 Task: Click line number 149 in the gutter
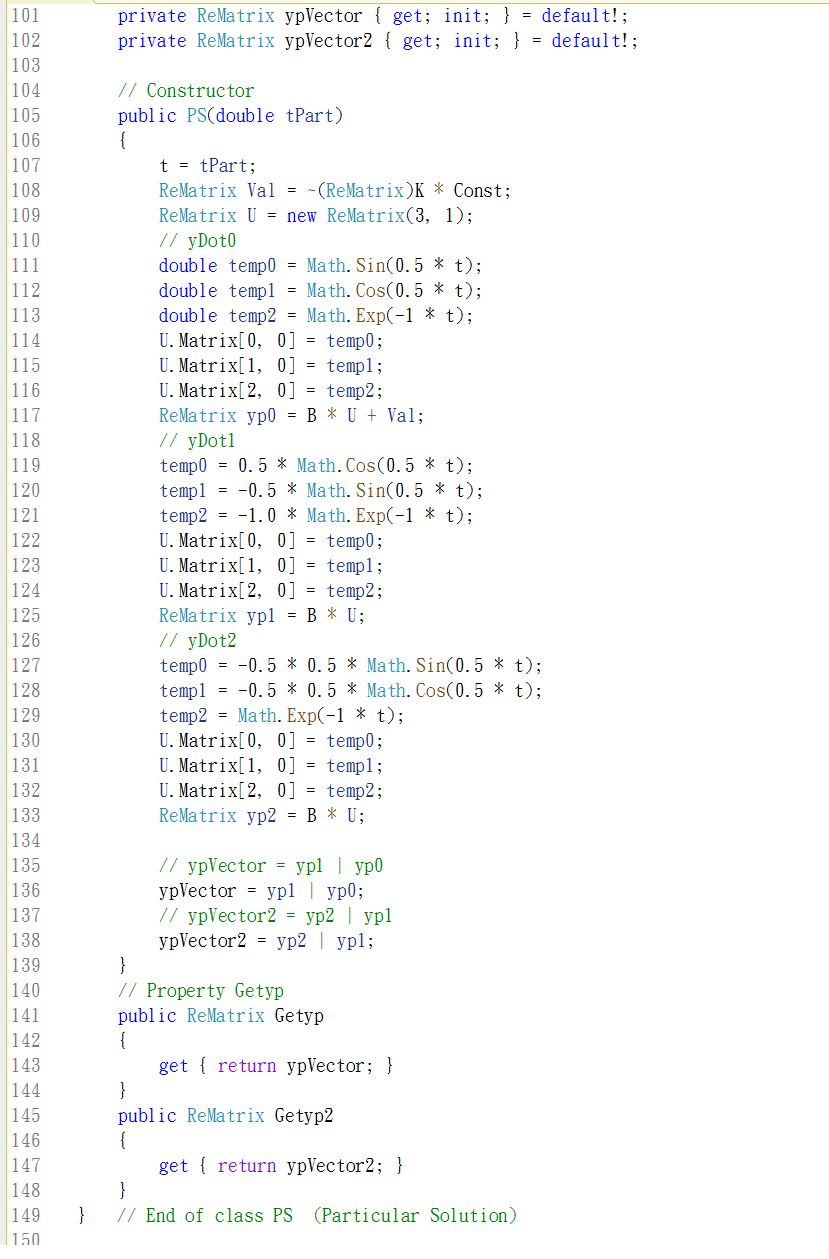[25, 1216]
